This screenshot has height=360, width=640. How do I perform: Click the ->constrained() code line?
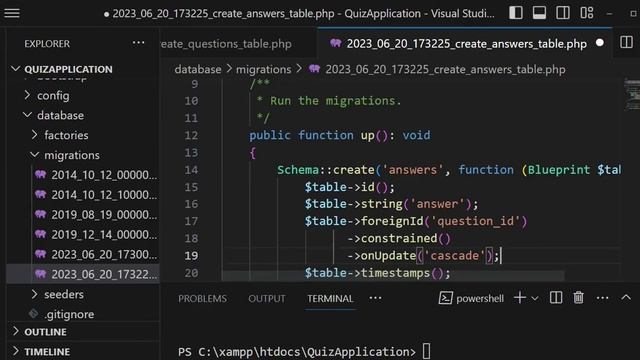tap(399, 239)
